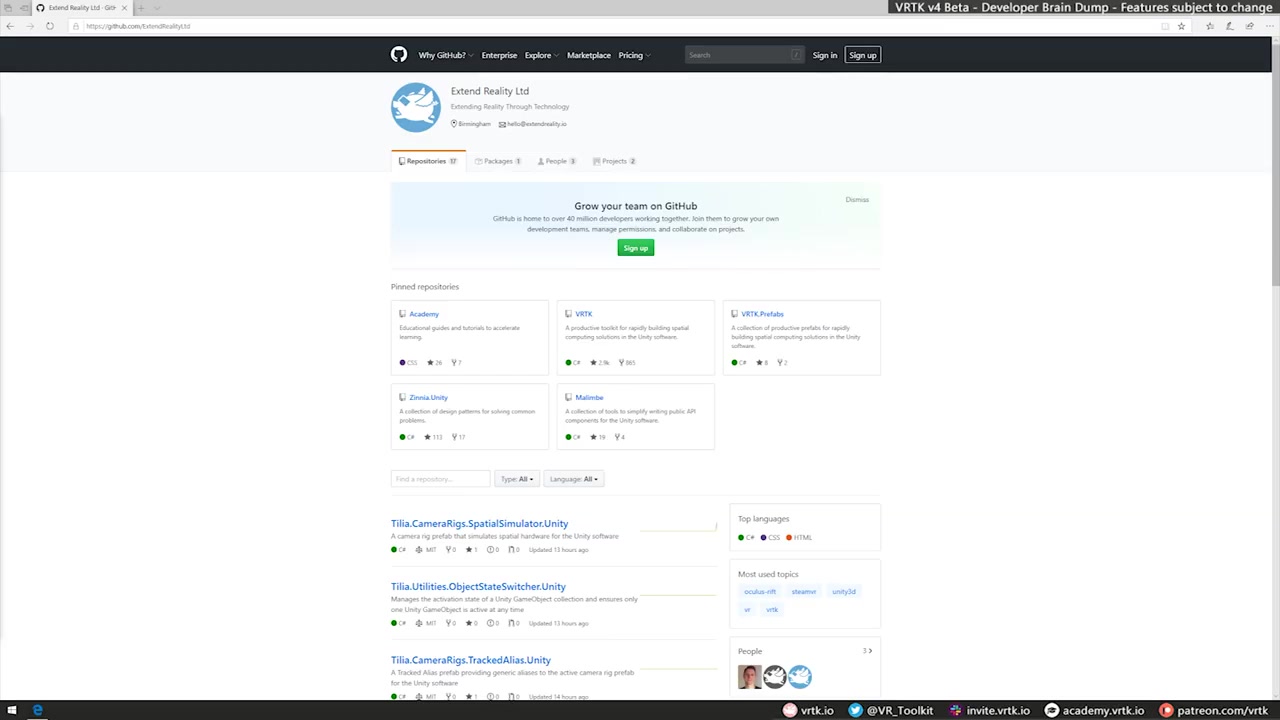
Task: Click the green Sign up button in the banner
Action: coord(635,247)
